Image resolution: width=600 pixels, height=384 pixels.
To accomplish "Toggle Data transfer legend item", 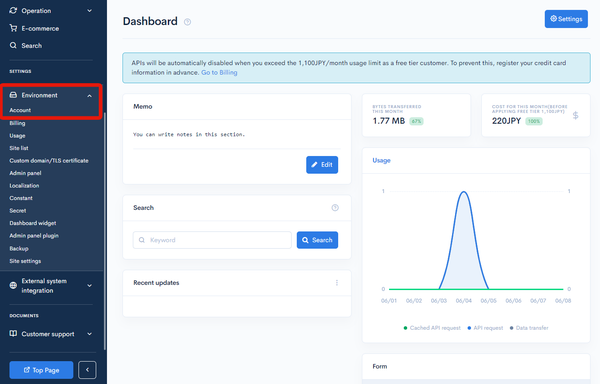I will tap(529, 328).
